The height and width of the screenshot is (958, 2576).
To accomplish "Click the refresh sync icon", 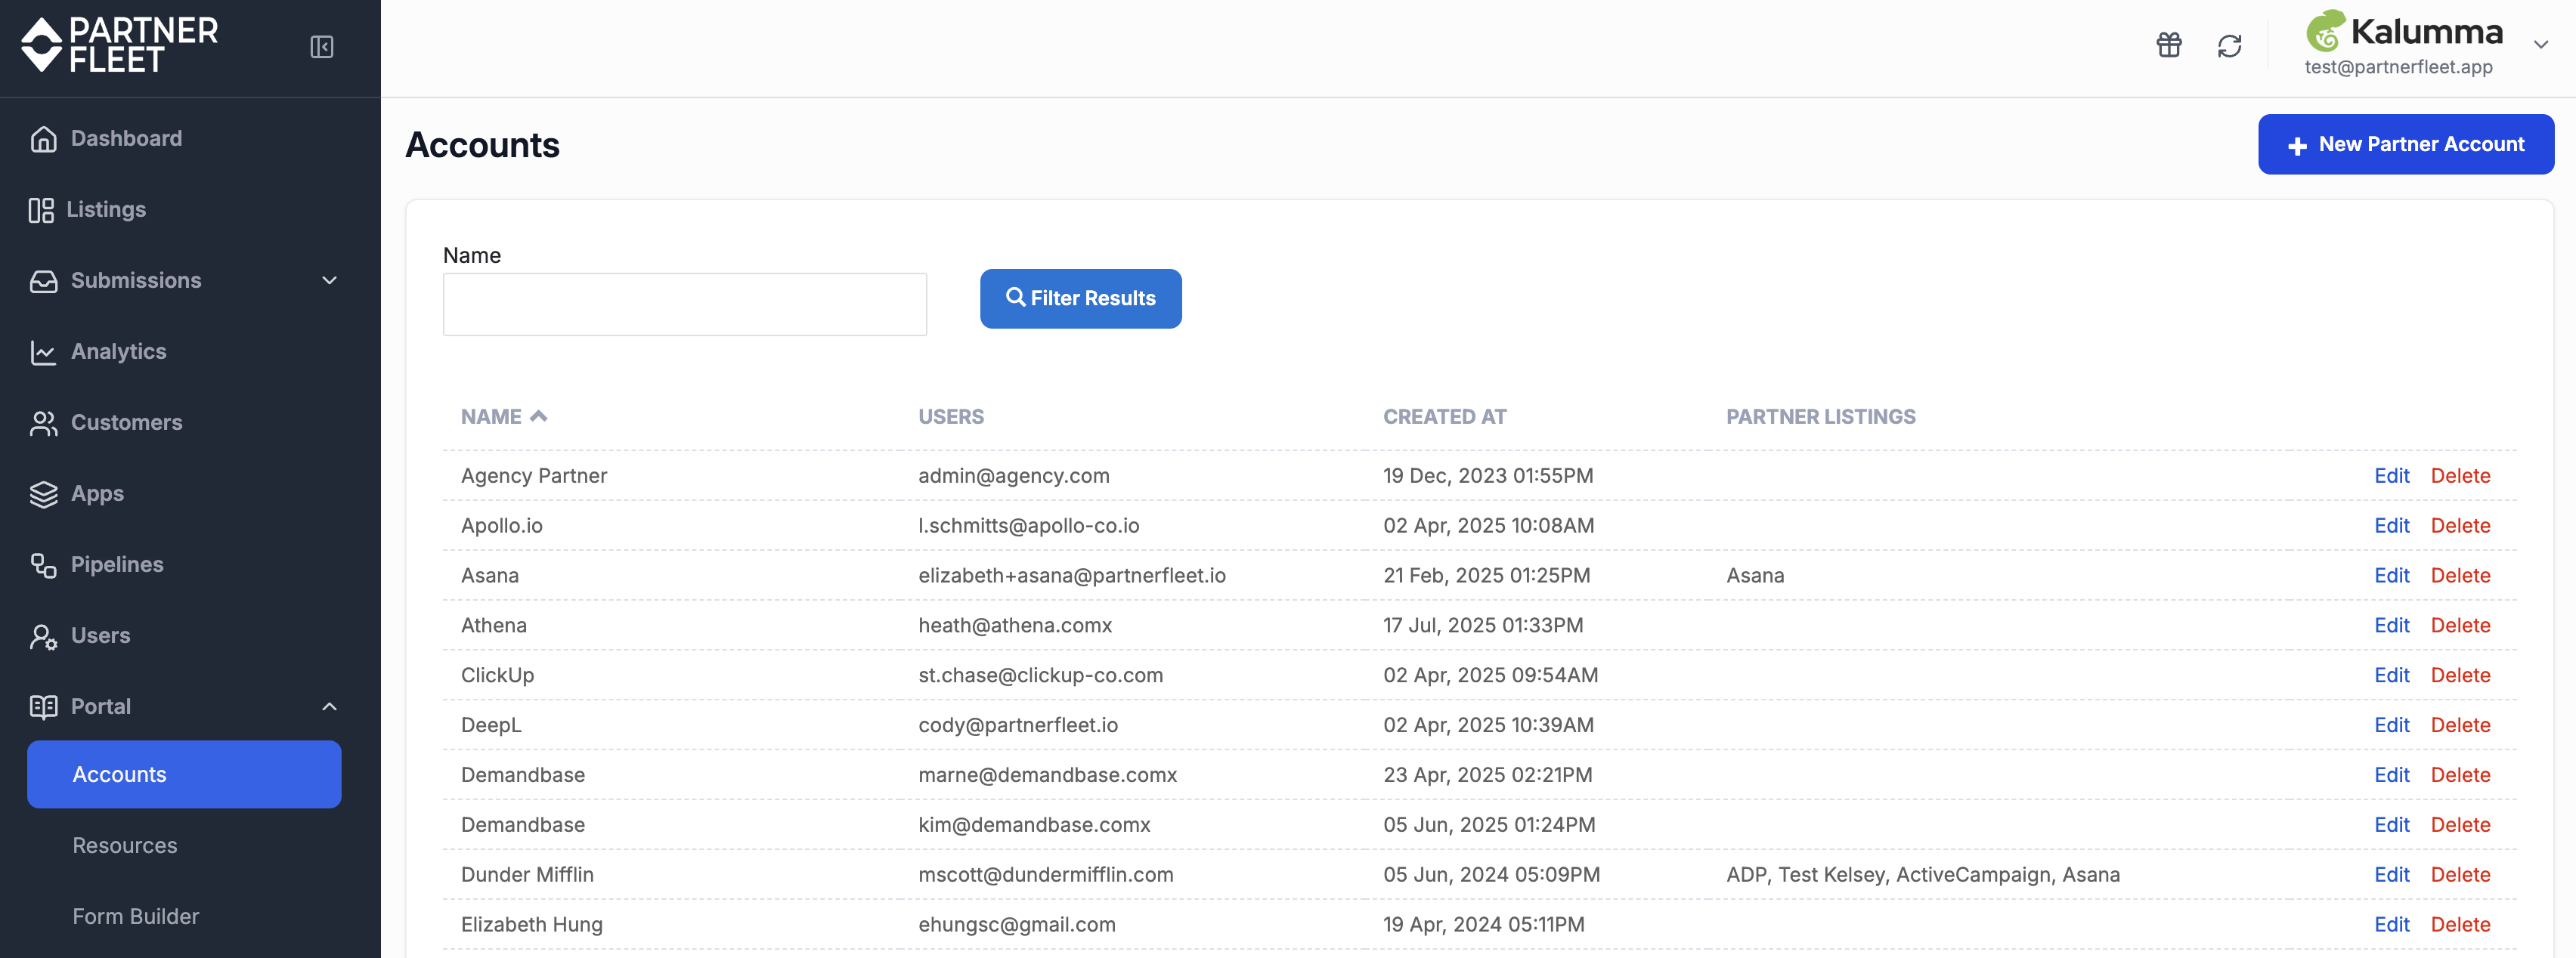I will click(x=2229, y=46).
